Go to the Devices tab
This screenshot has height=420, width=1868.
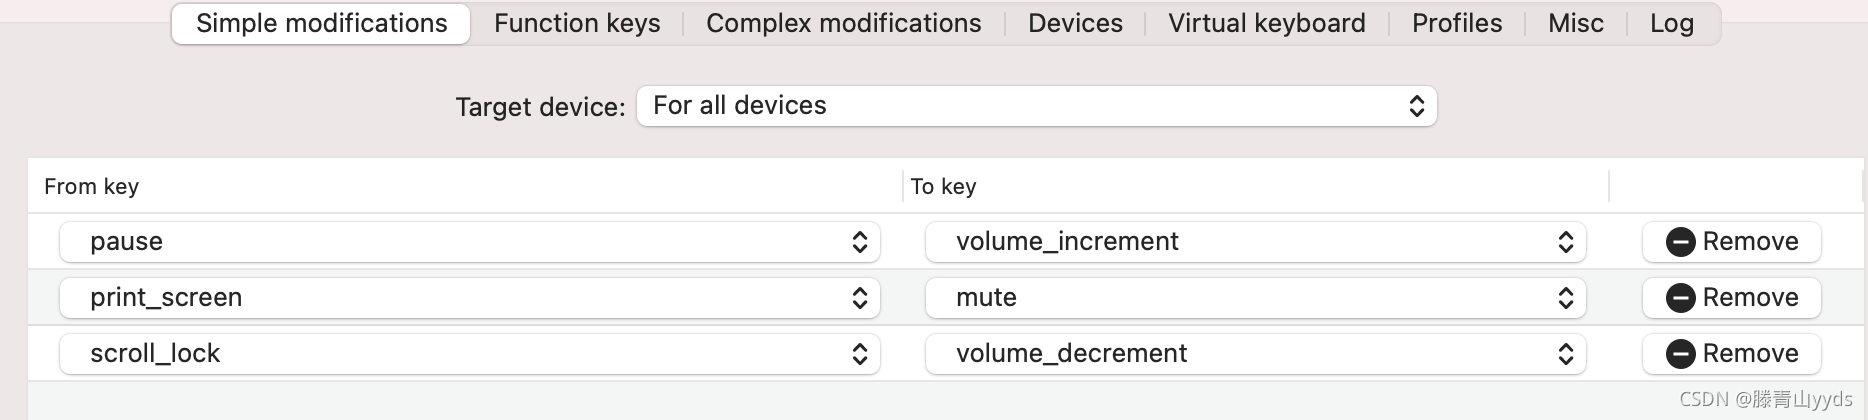coord(1075,24)
